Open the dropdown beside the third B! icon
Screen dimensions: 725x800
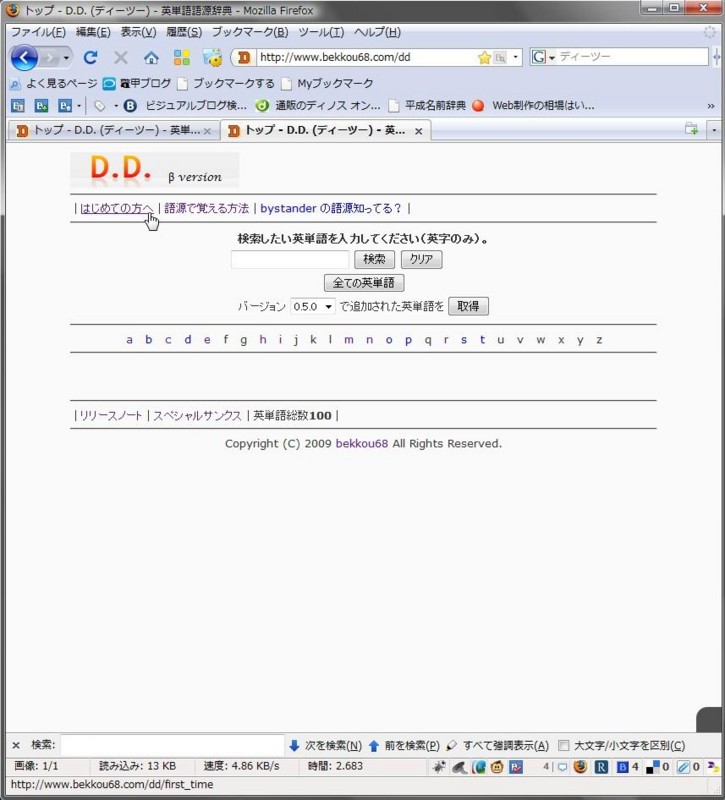(x=79, y=106)
